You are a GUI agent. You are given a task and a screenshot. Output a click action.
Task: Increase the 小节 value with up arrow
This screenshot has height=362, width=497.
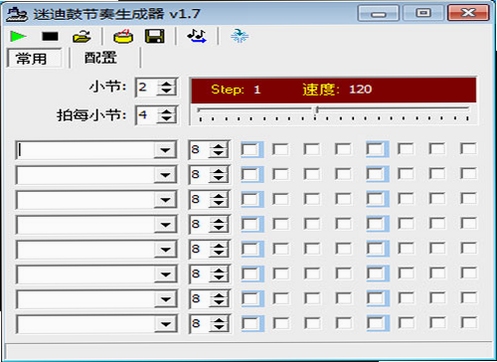[166, 84]
